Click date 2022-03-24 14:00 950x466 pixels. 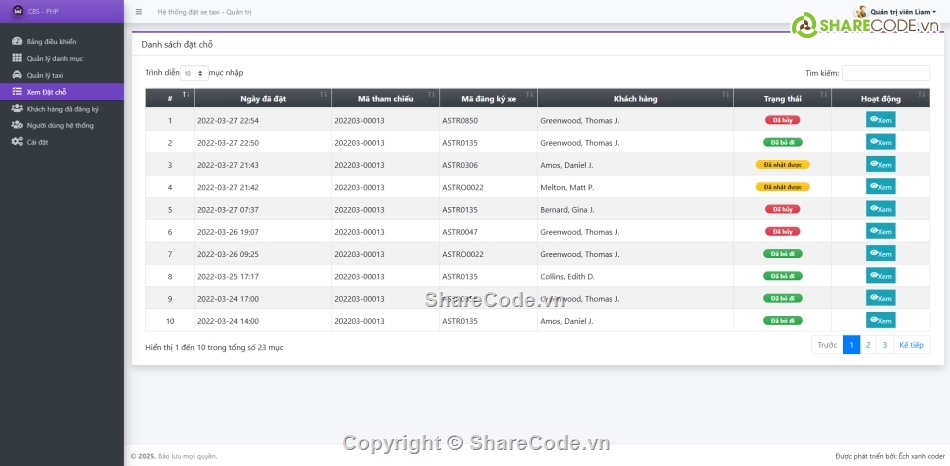228,321
